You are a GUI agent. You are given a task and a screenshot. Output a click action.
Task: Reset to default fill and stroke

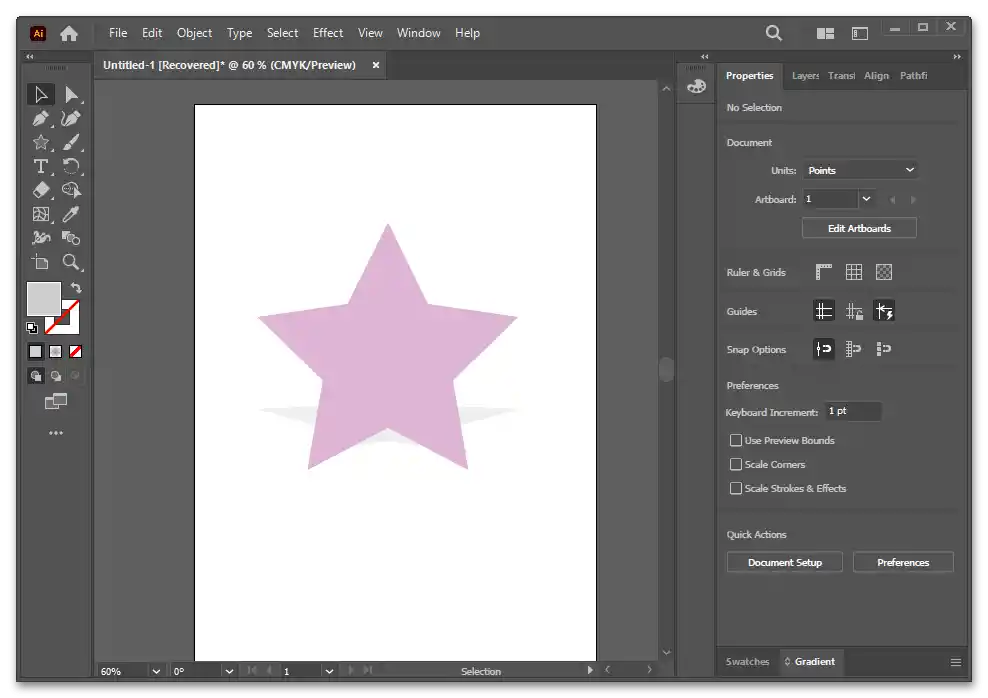32,328
